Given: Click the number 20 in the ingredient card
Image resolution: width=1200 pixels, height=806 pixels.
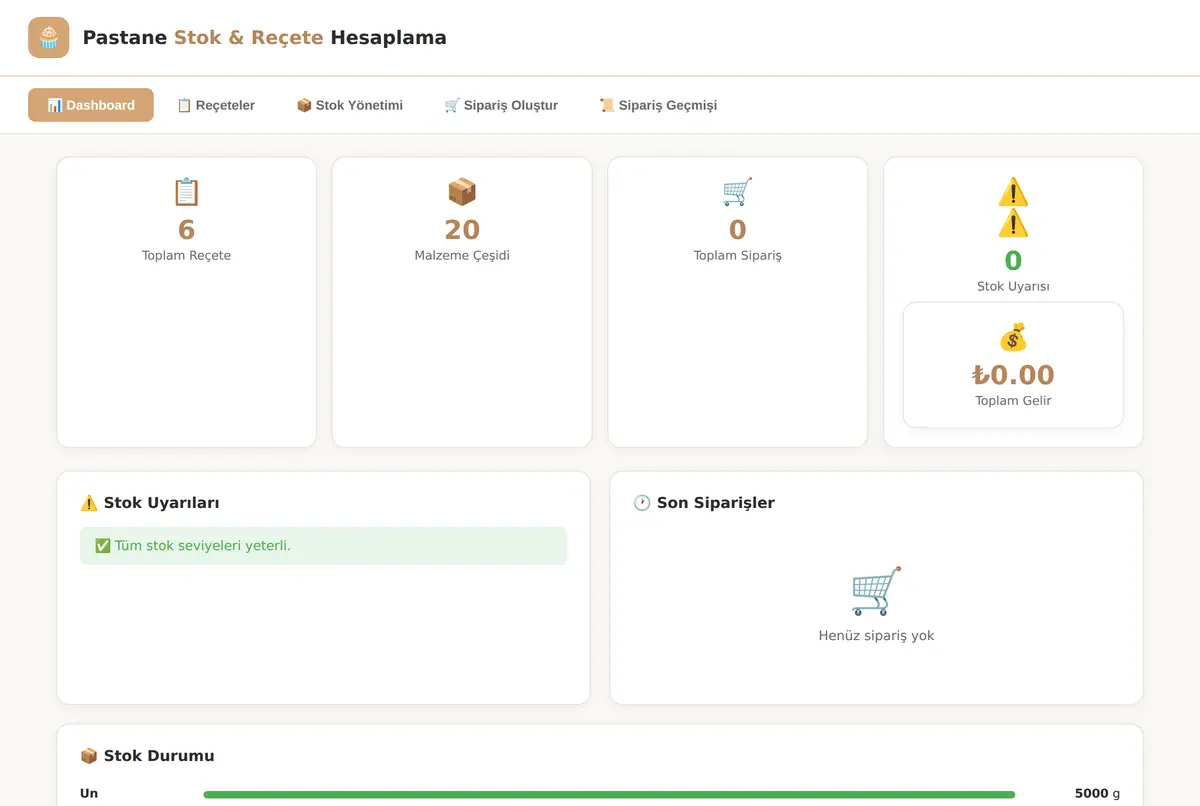Looking at the screenshot, I should (462, 230).
